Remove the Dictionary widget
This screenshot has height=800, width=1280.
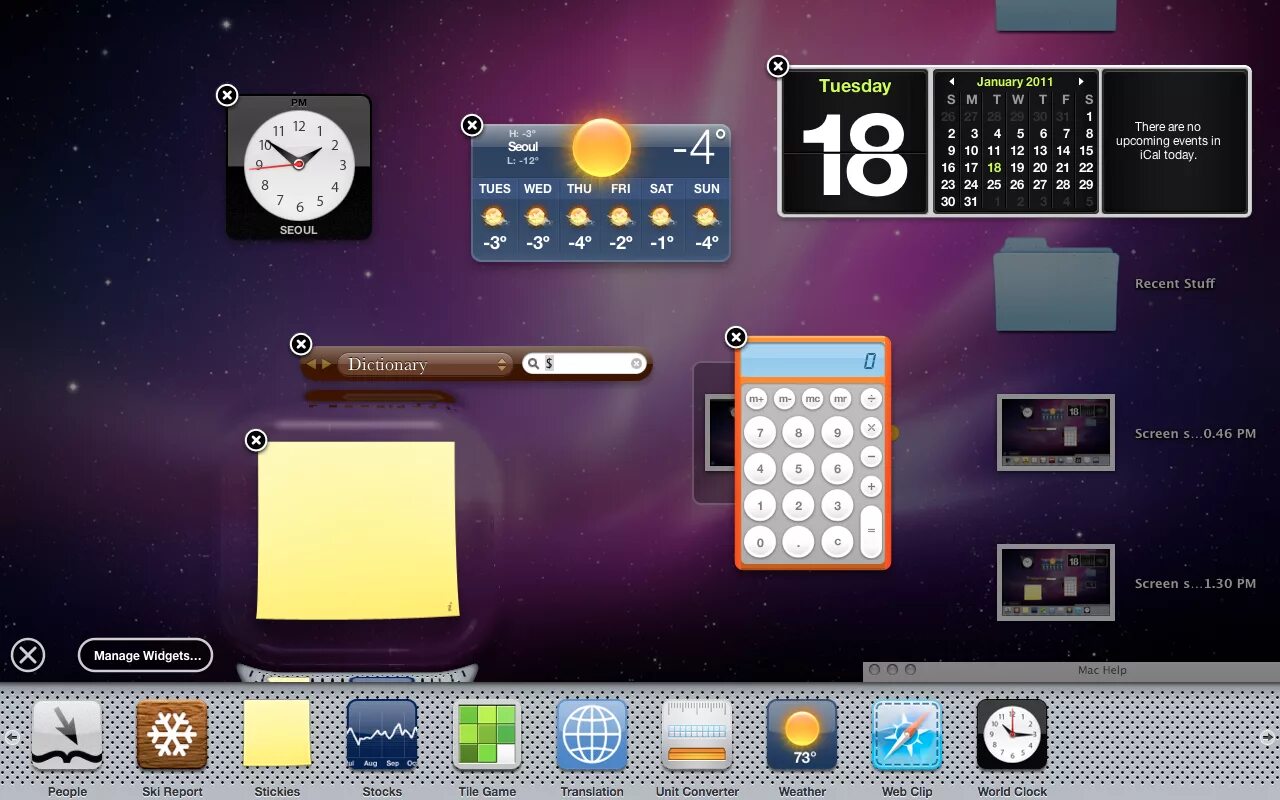point(301,344)
